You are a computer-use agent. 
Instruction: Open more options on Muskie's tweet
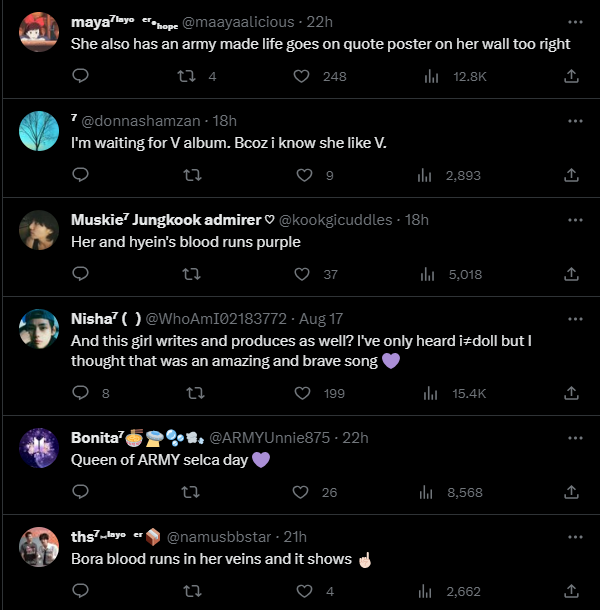(x=575, y=219)
